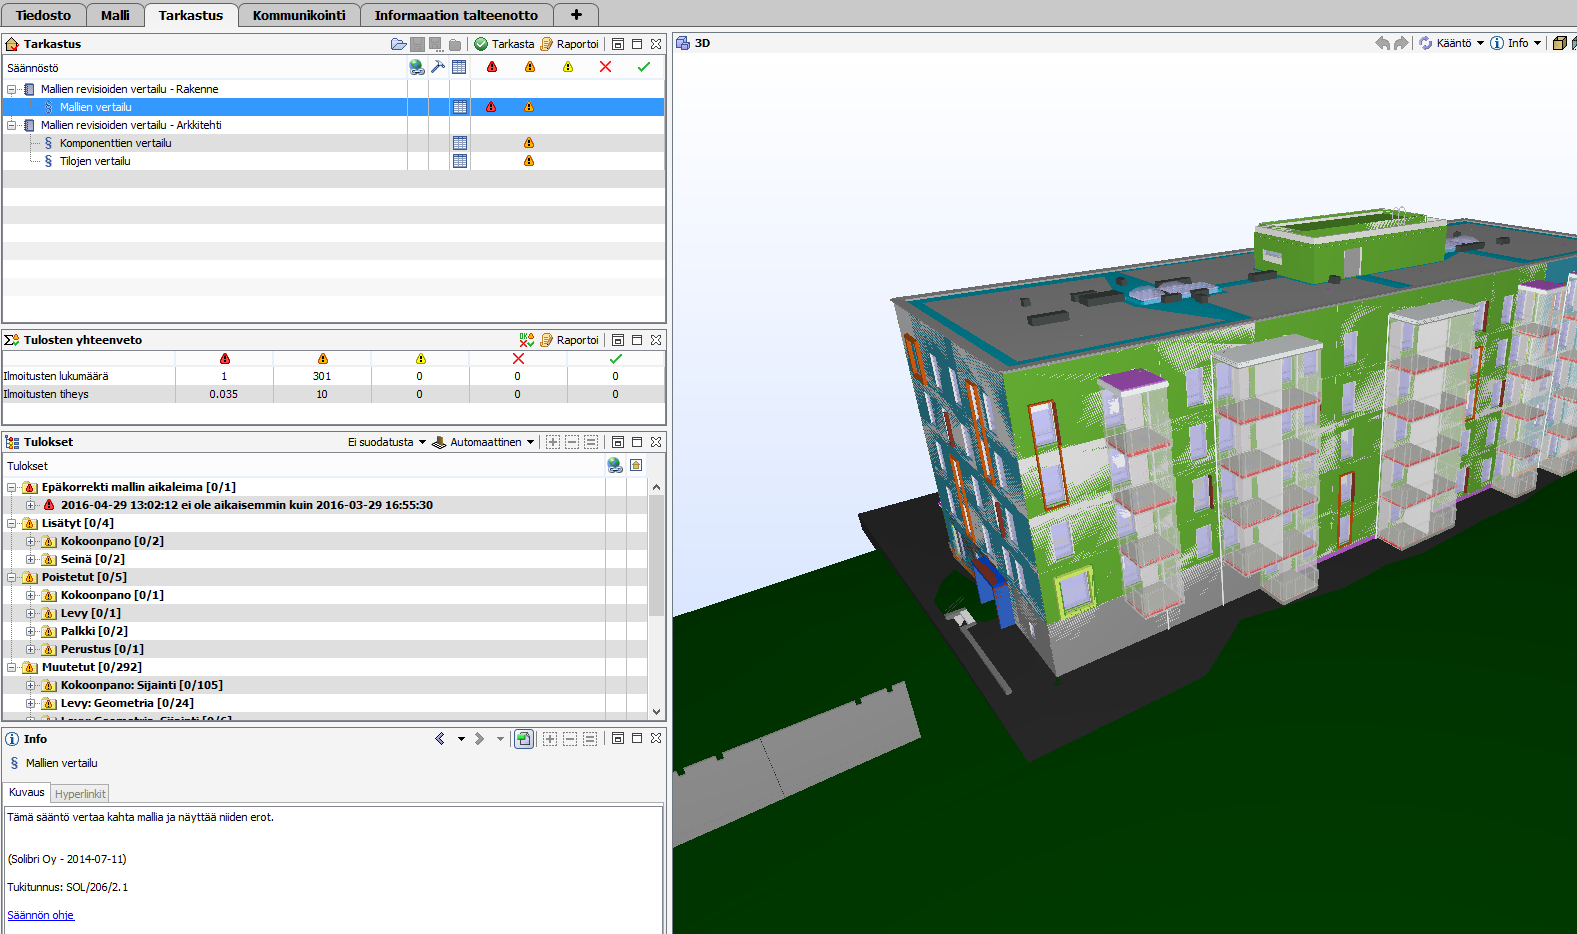Open the Automaattinen dropdown in Tulokset
This screenshot has height=934, width=1577.
(x=483, y=442)
